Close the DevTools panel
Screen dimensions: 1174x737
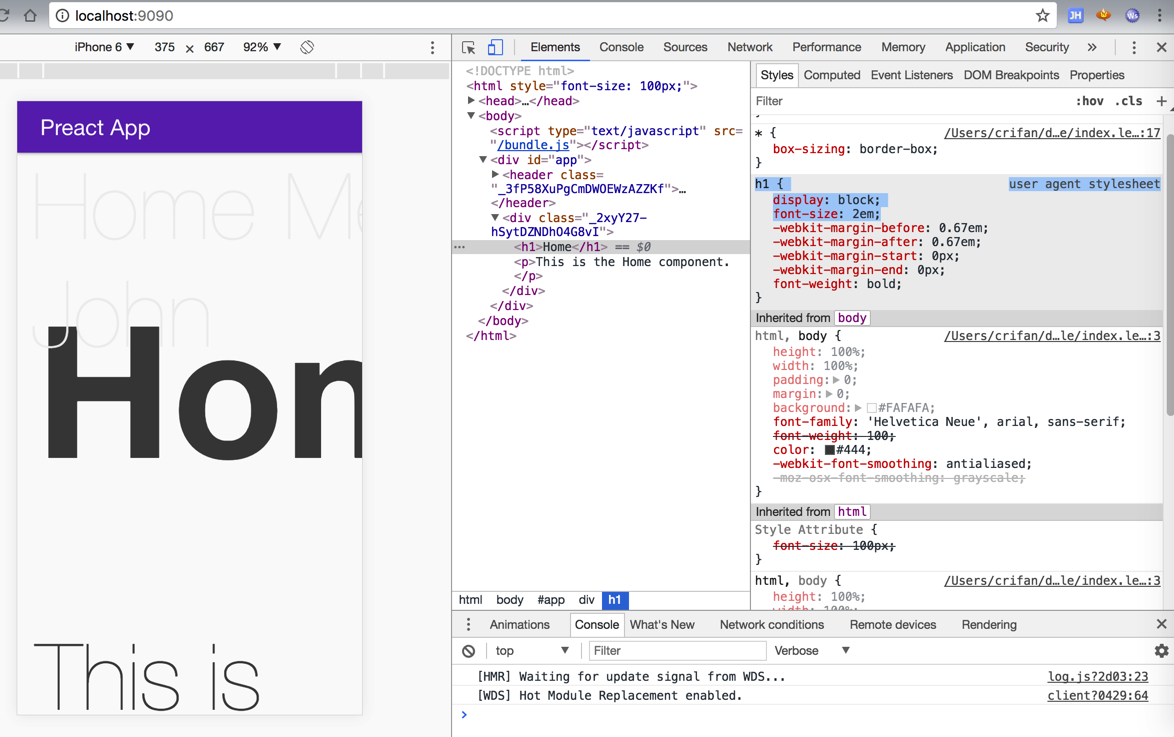(1161, 47)
